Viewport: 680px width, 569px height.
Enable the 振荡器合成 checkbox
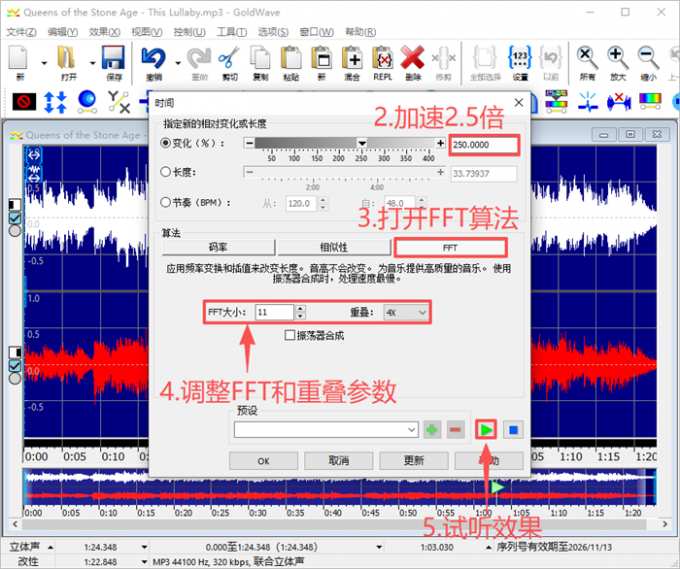(x=290, y=335)
